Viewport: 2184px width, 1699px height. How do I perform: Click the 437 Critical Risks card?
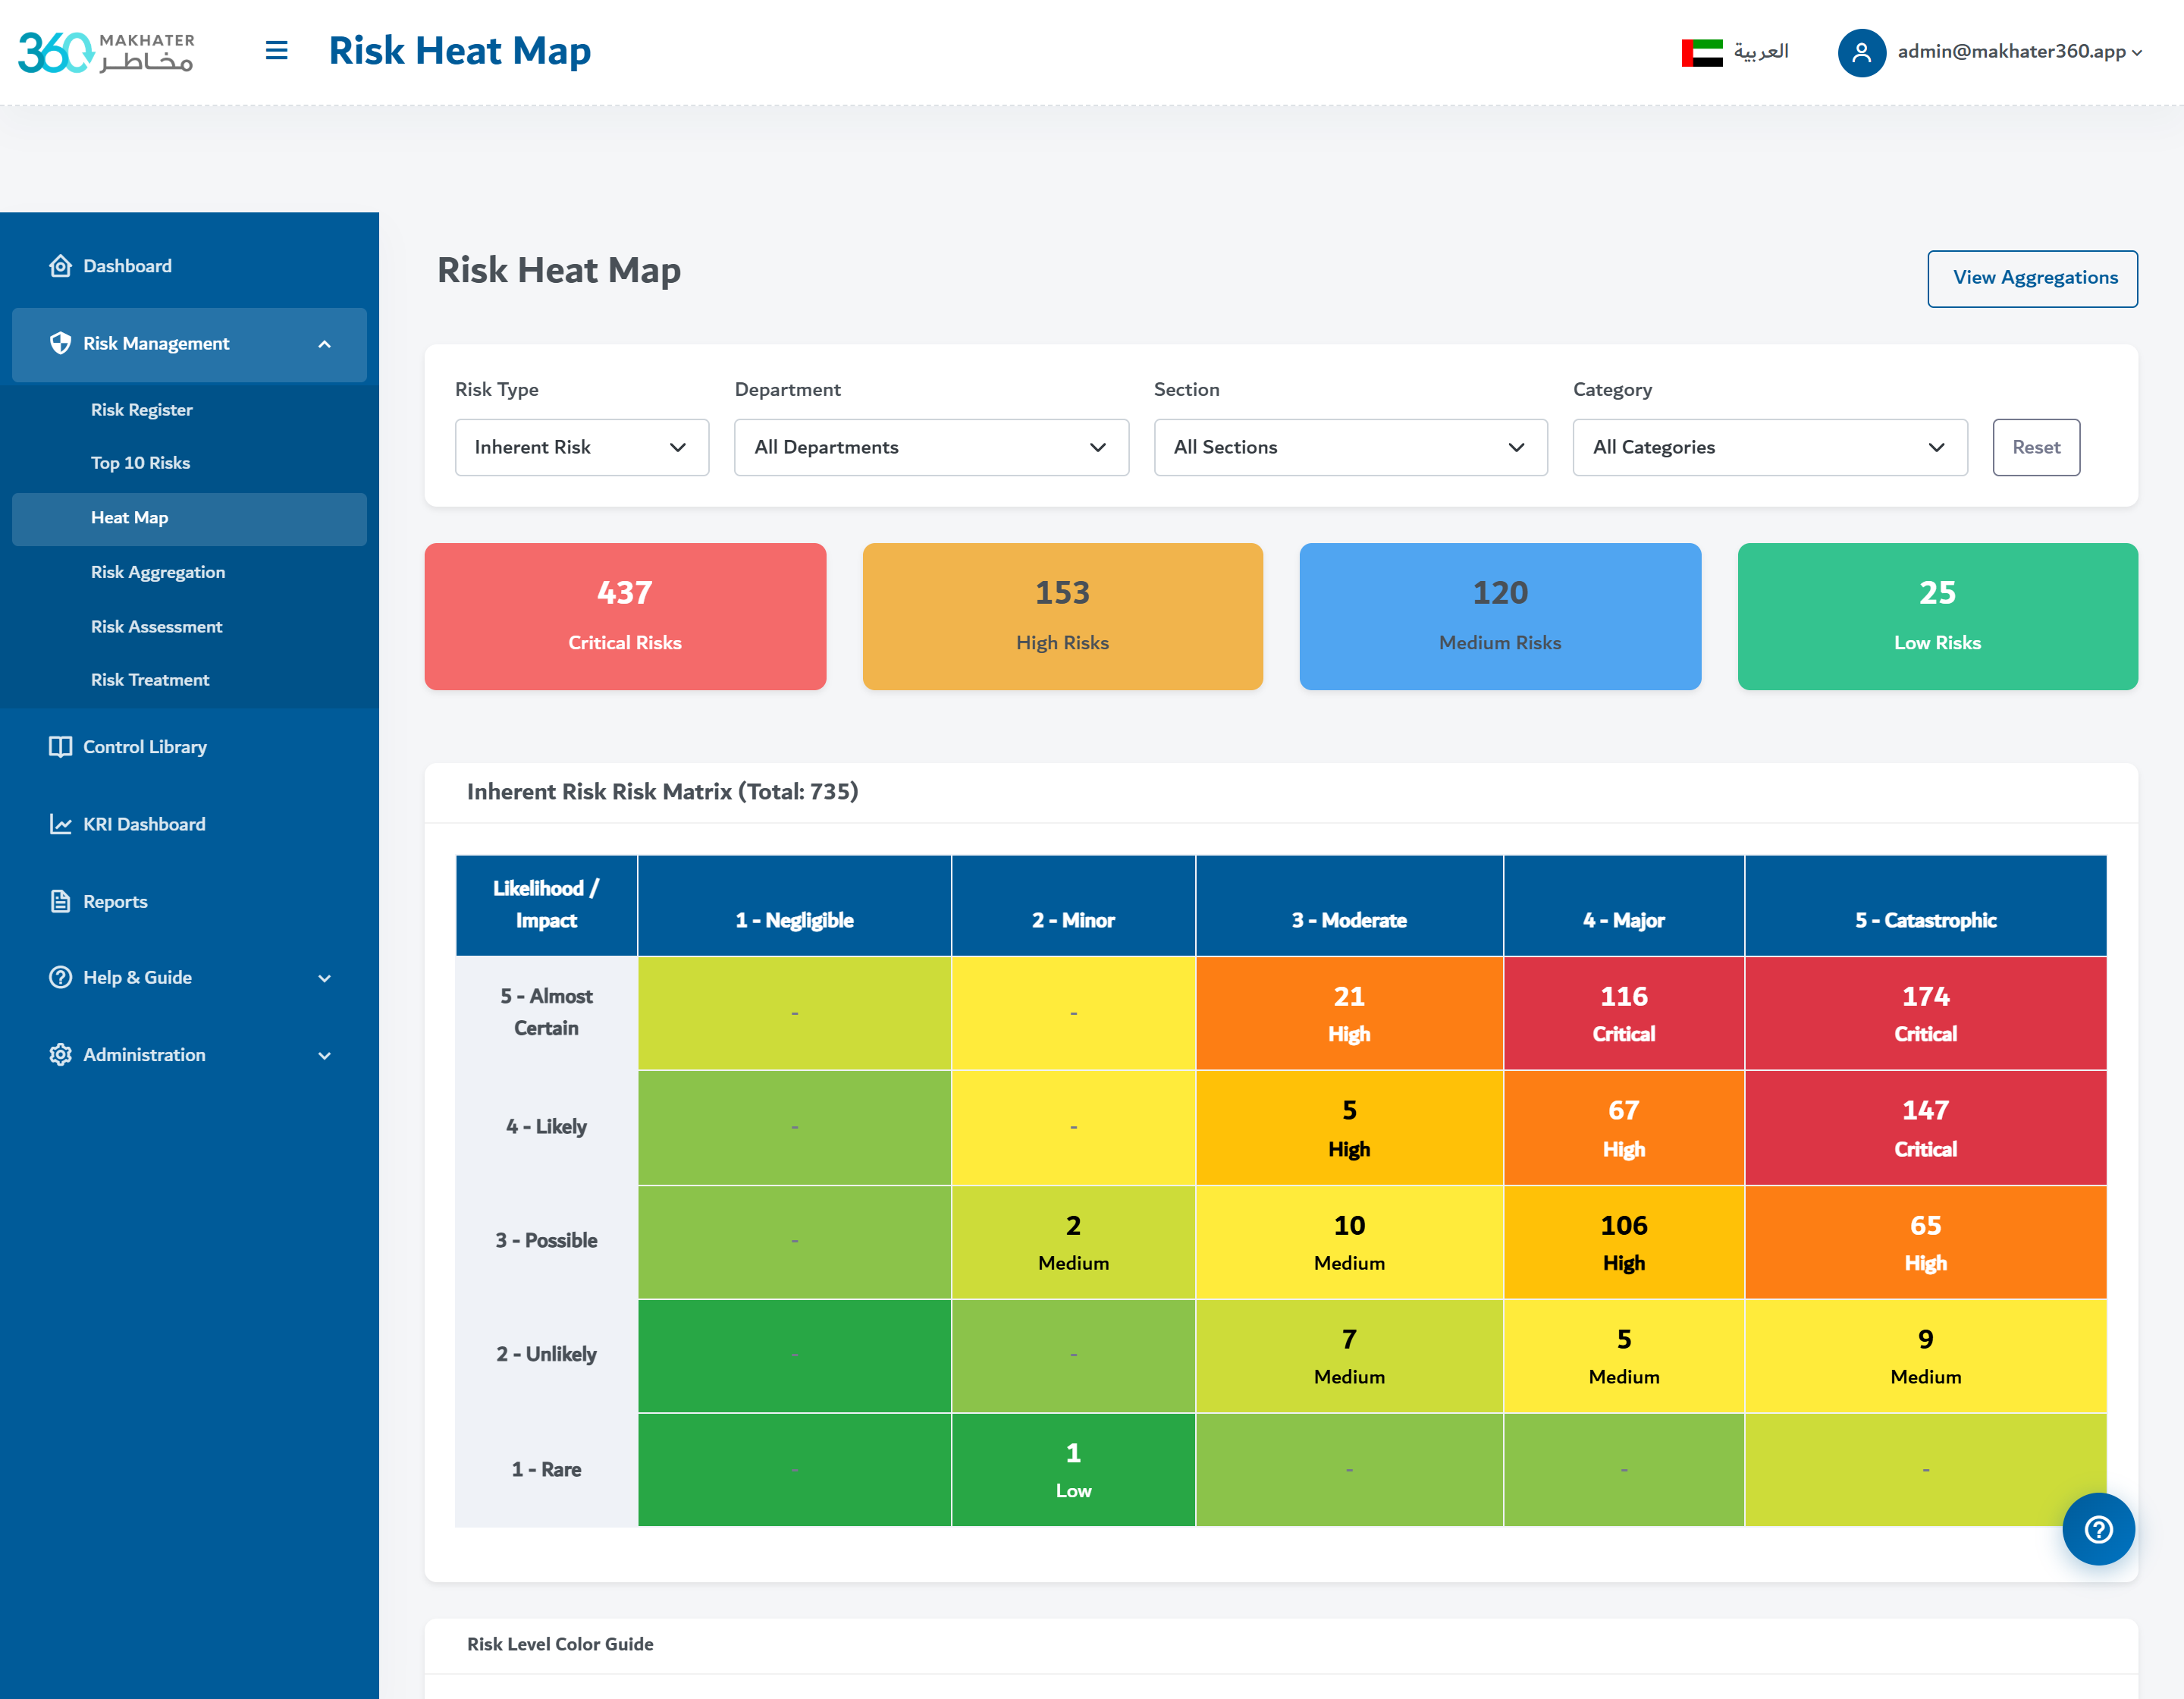tap(625, 616)
